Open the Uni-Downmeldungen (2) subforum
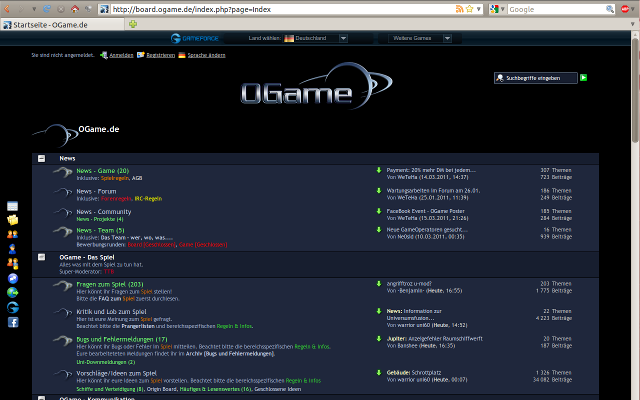This screenshot has height=400, width=640. 106,362
